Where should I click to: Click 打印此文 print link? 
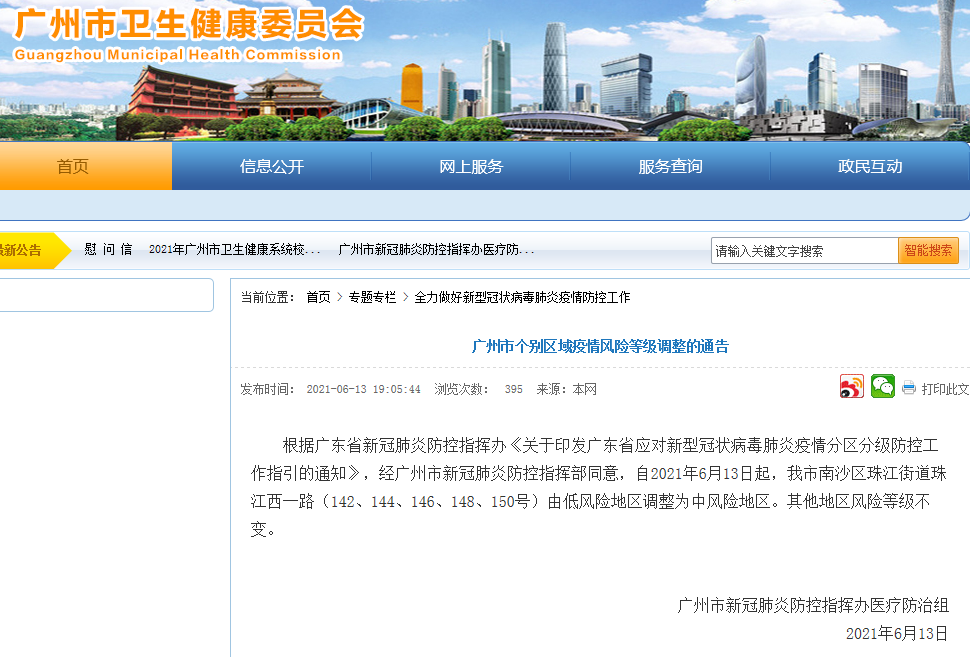(945, 389)
